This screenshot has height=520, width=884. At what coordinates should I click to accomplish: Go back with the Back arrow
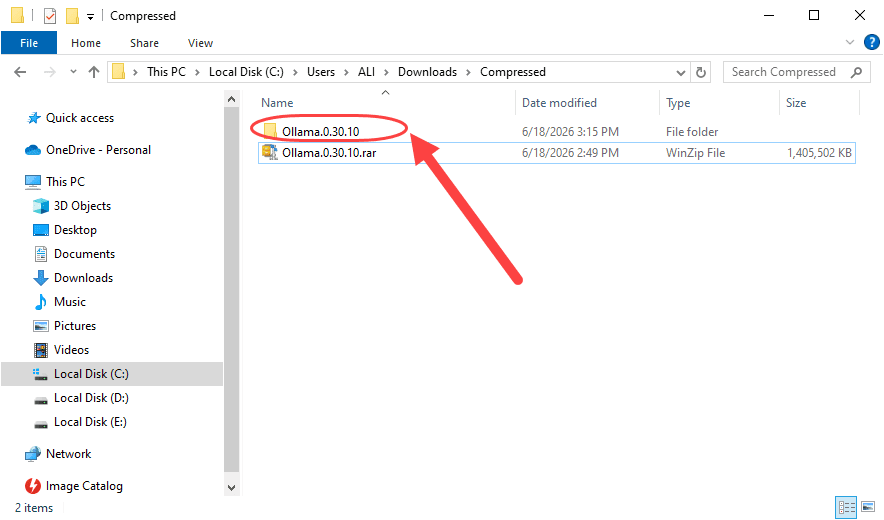[x=20, y=72]
